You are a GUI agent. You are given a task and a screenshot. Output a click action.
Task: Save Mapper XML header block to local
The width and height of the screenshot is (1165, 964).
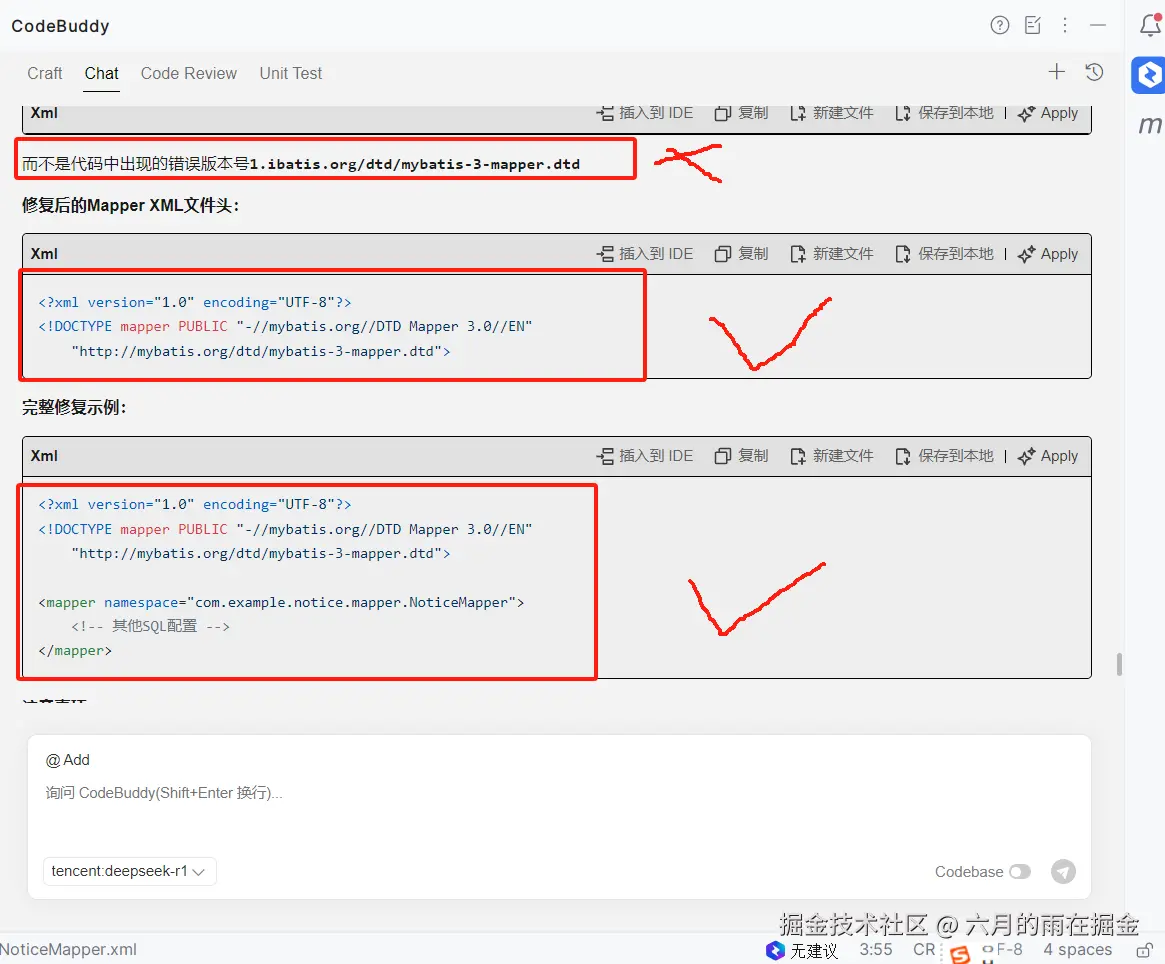point(944,254)
